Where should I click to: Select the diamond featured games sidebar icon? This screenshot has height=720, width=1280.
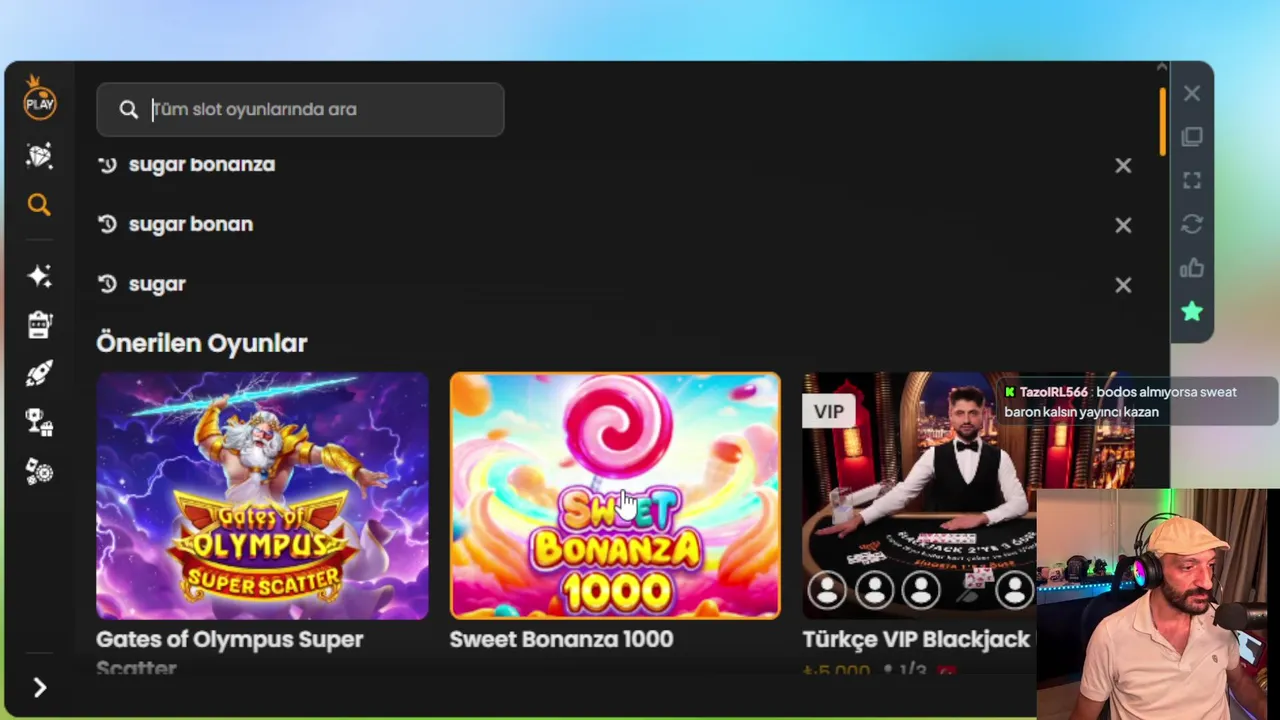point(39,156)
